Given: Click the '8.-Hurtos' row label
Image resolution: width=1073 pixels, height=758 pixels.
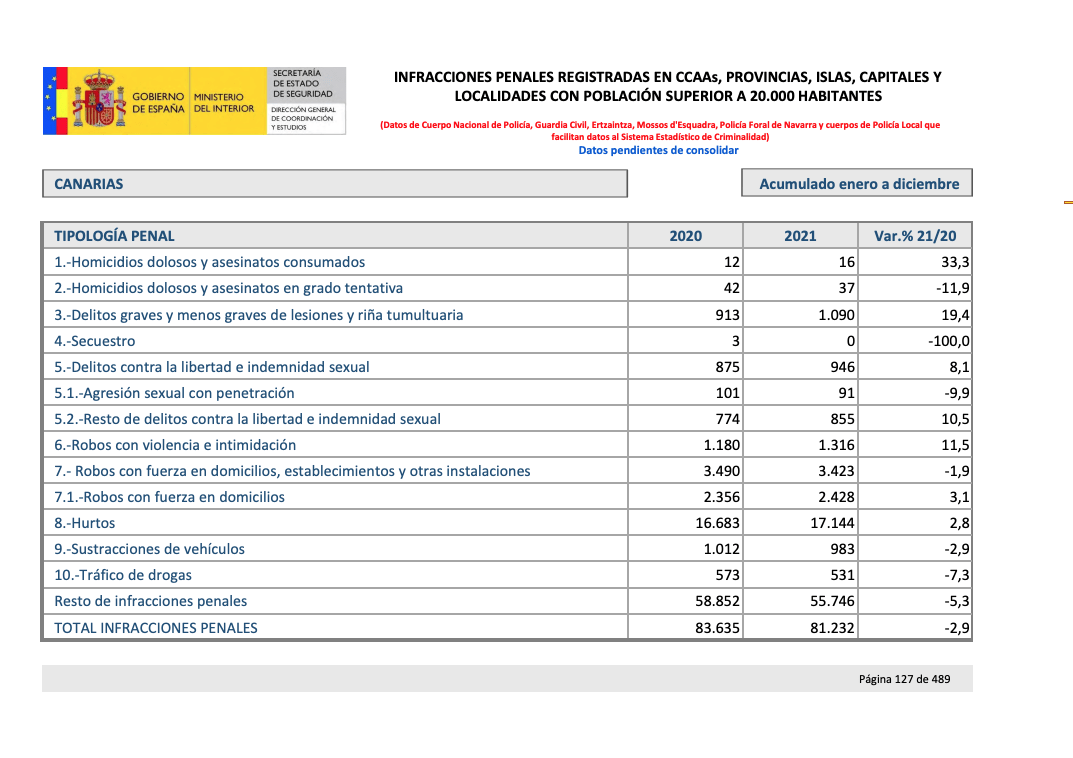Looking at the screenshot, I should click(85, 523).
